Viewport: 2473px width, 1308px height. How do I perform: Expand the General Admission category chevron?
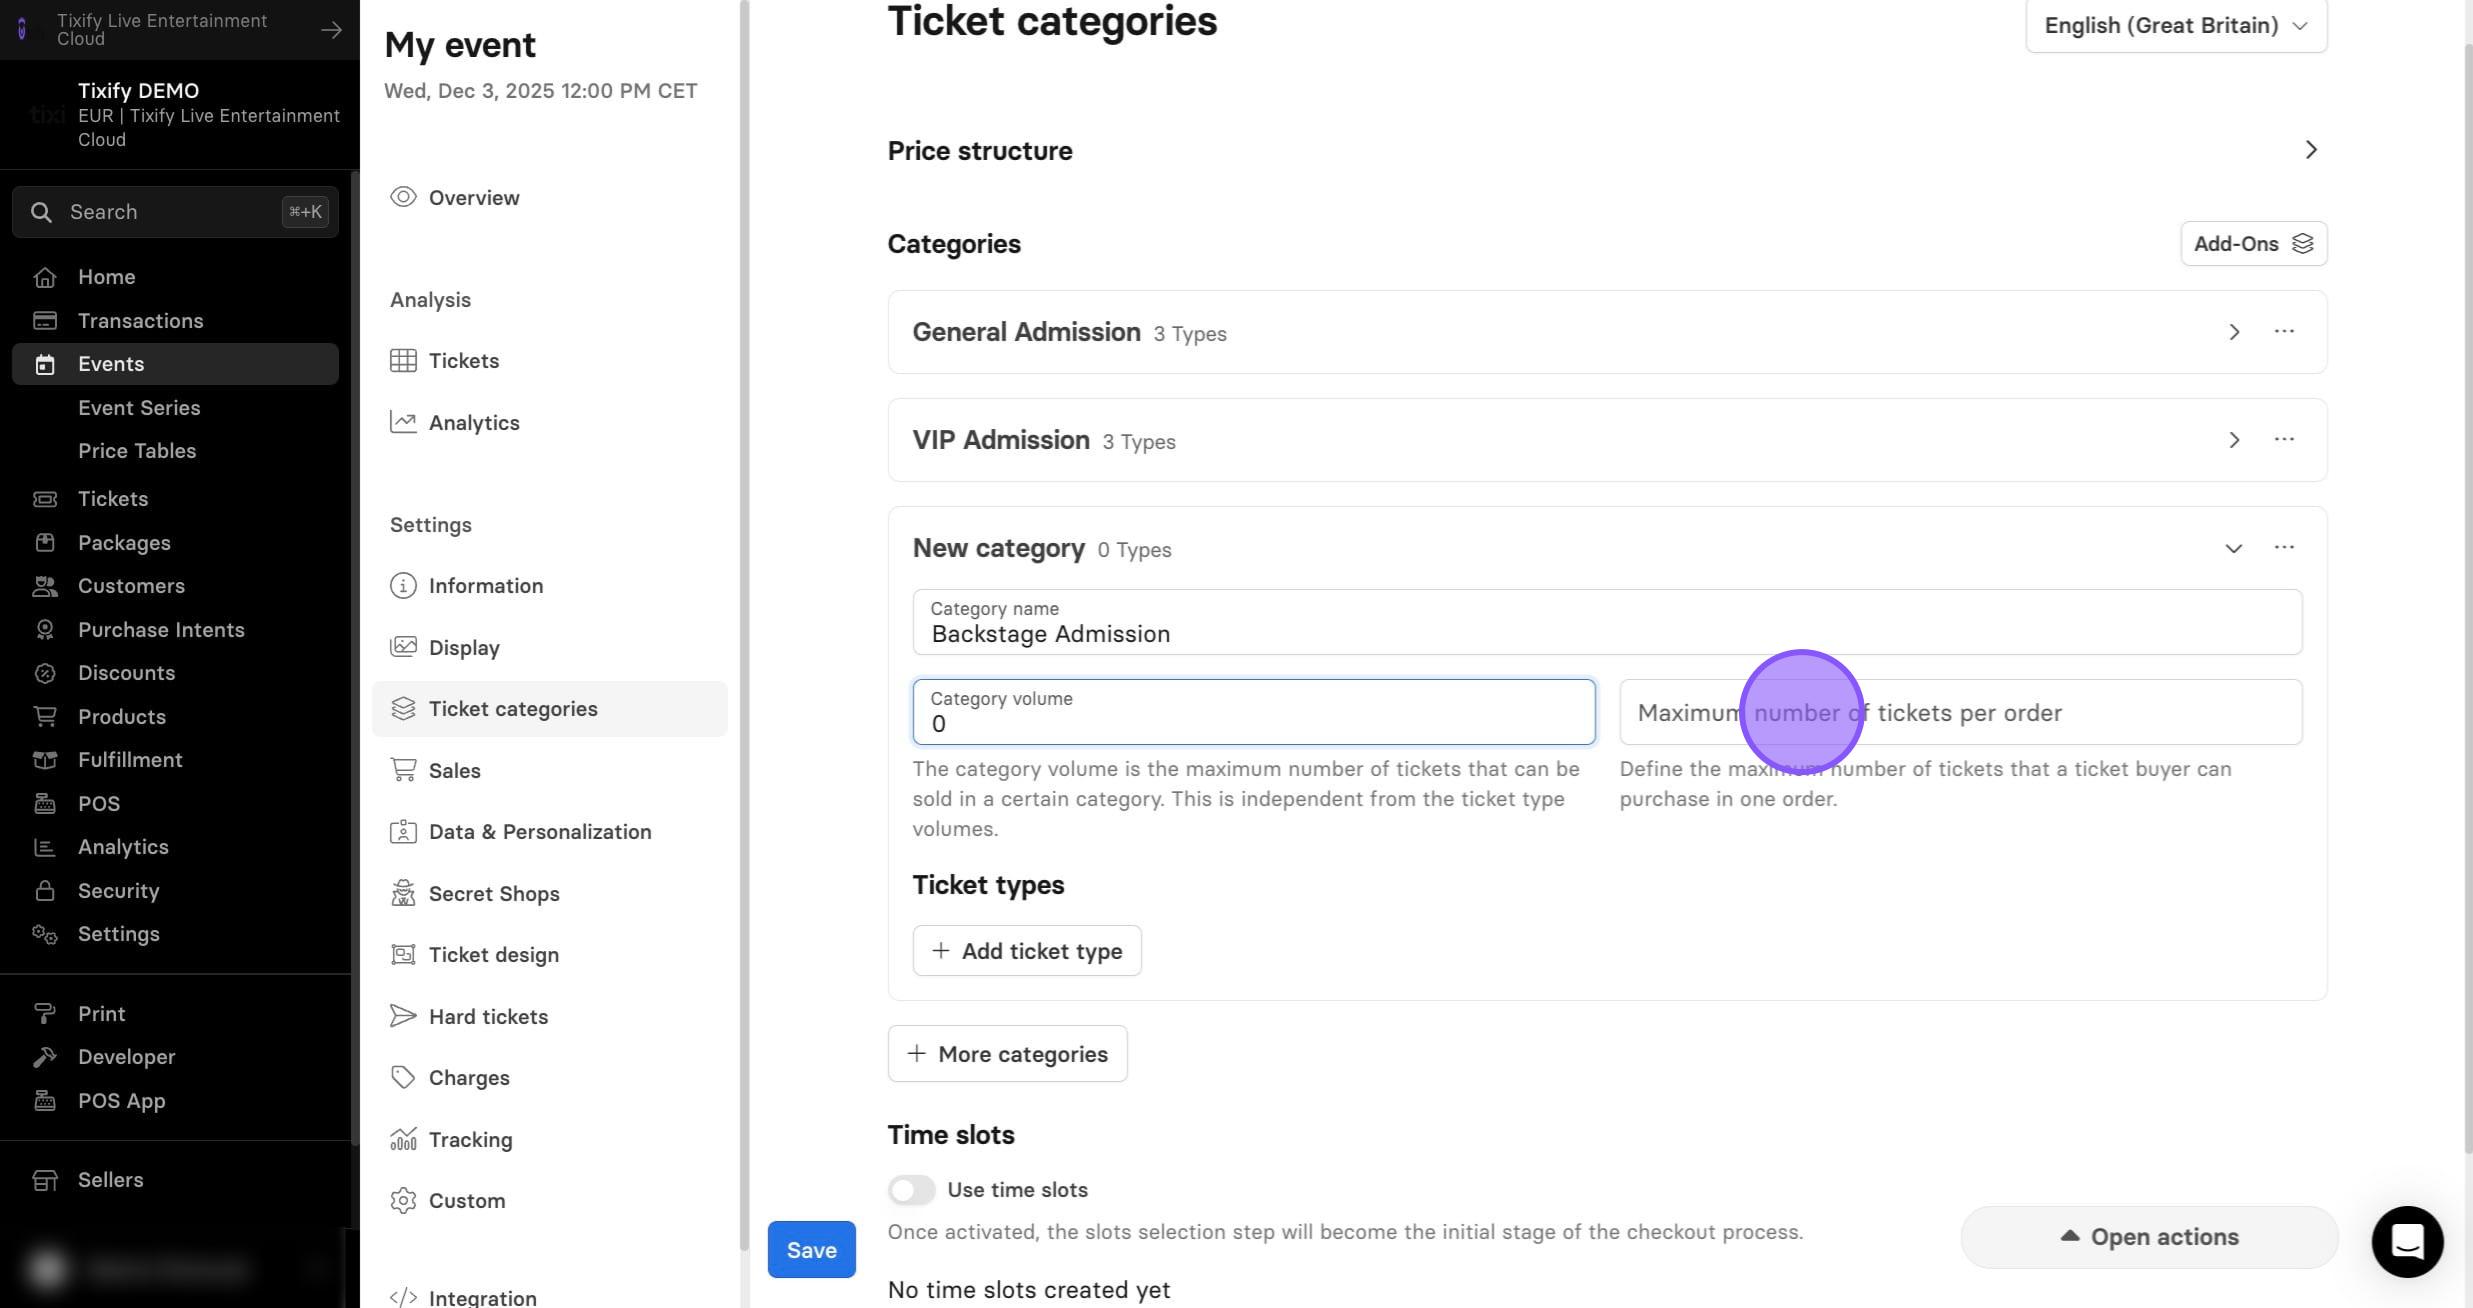pos(2234,332)
